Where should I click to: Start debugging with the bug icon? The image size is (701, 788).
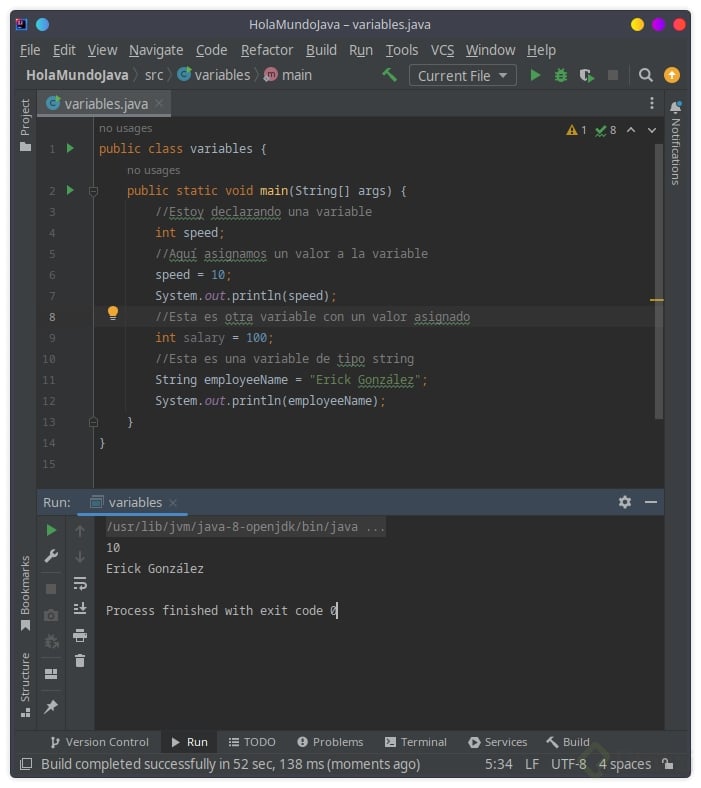click(x=561, y=75)
